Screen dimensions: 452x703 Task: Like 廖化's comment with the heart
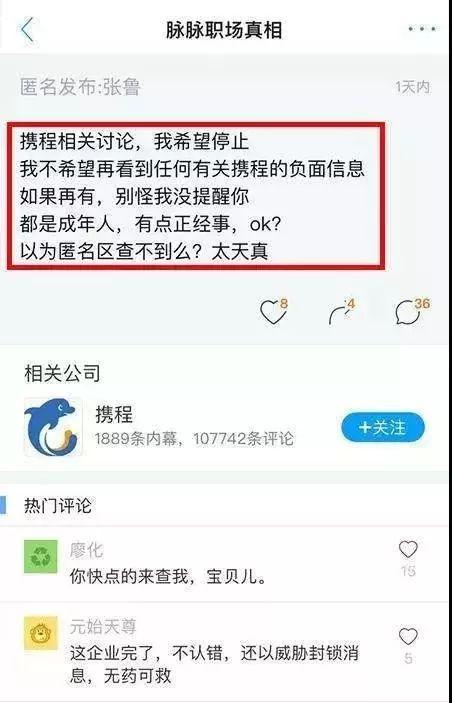pos(408,550)
